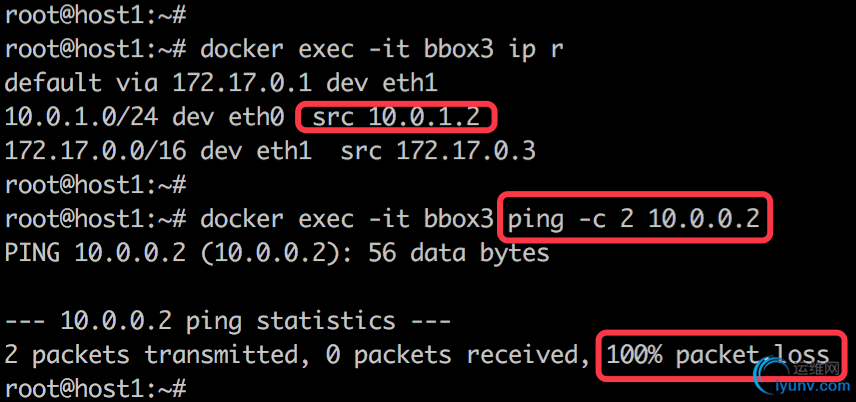Click the 'docker exec -it bbox3 ip r' command
Viewport: 856px width, 402px height.
(x=382, y=49)
